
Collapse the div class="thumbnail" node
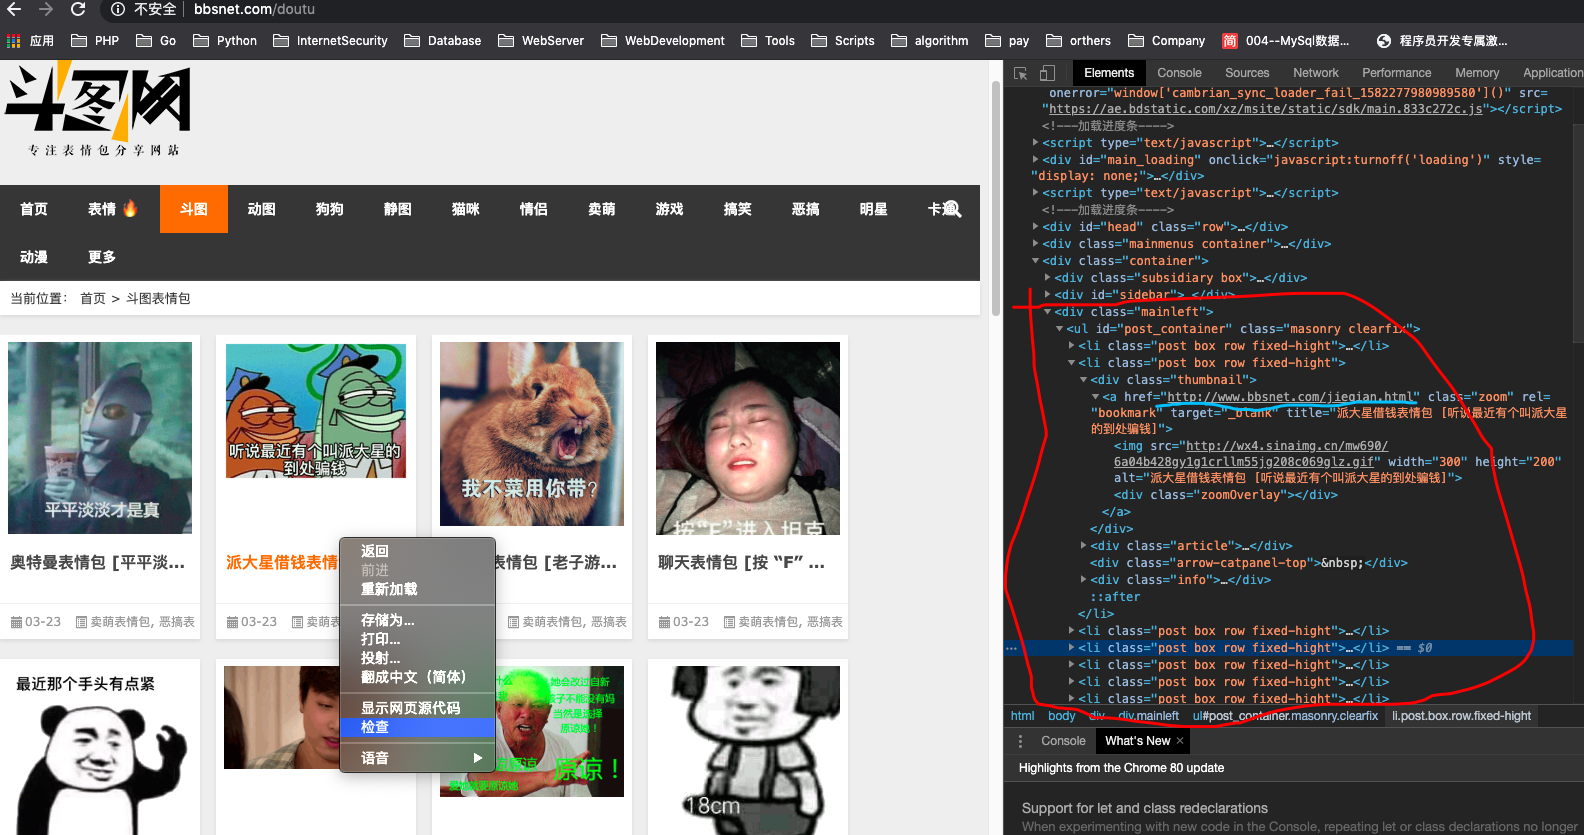(1083, 380)
